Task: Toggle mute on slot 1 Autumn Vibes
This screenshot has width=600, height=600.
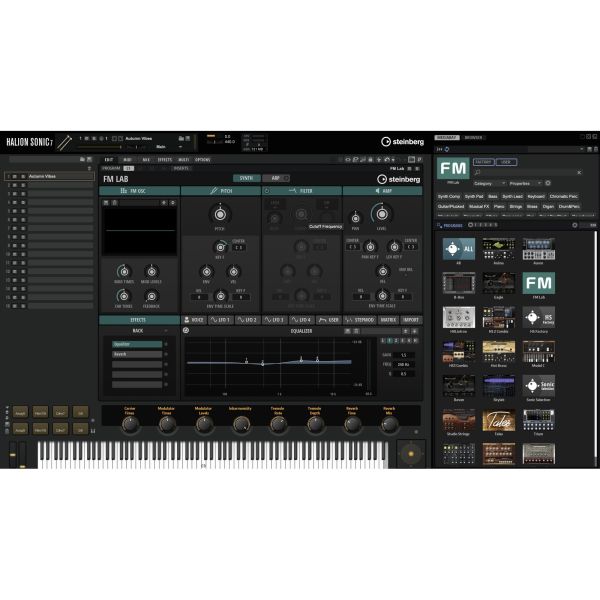Action: [x=15, y=176]
